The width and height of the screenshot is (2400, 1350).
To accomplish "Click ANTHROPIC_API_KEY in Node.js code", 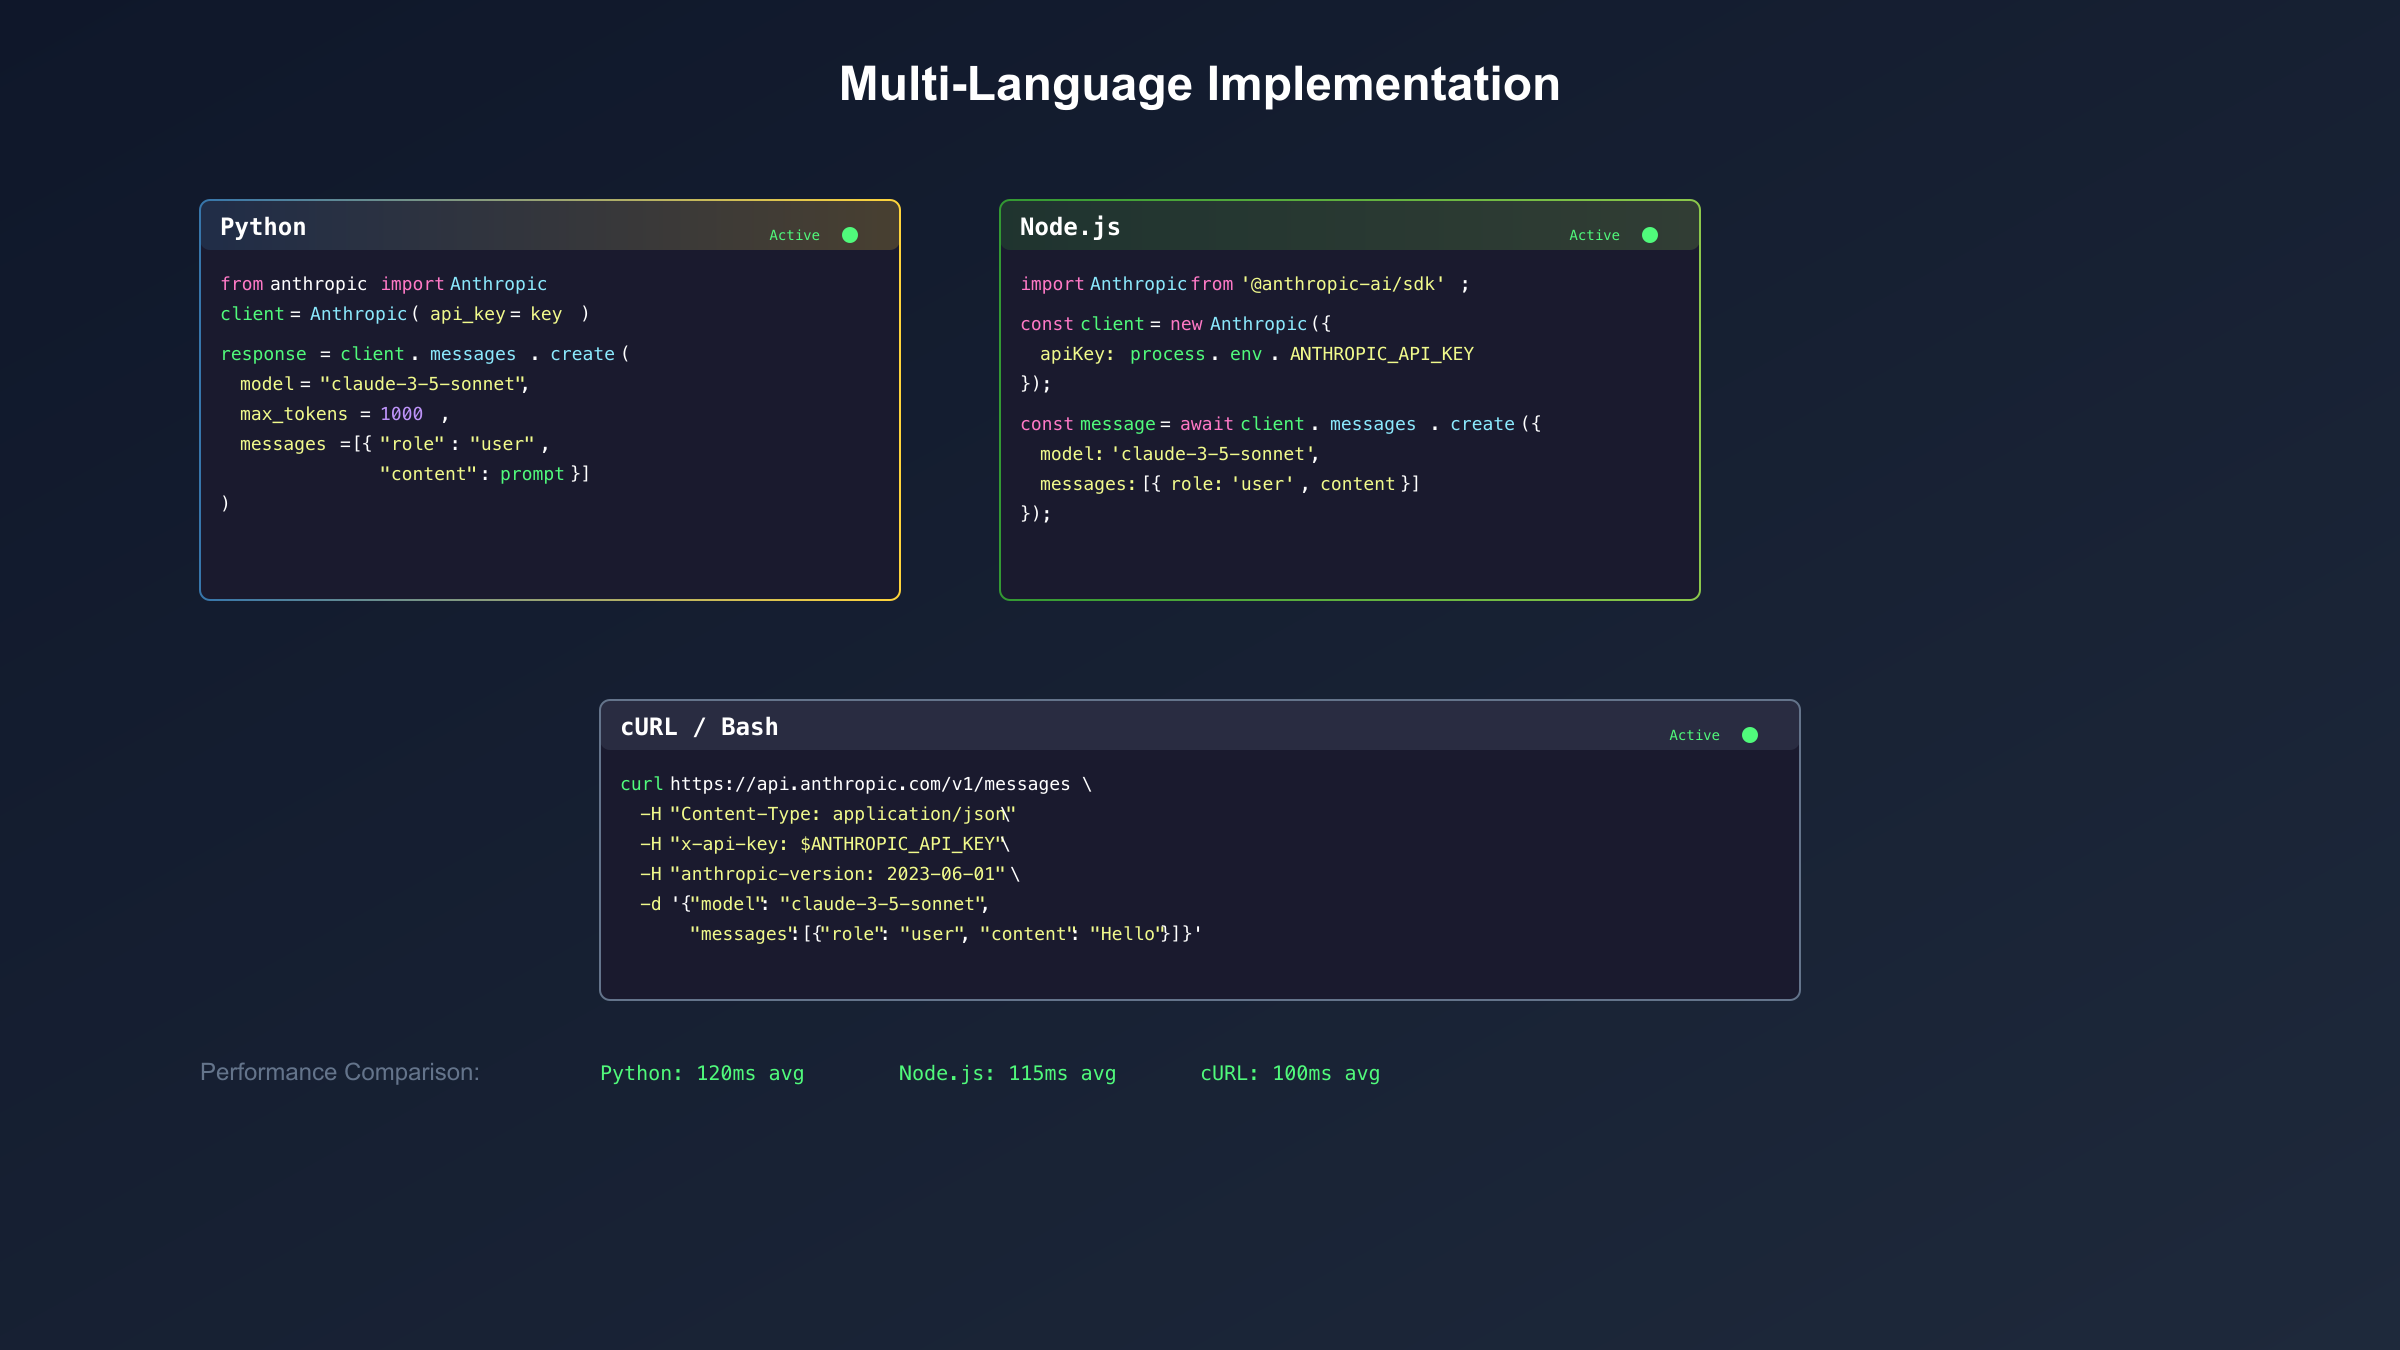I will [1382, 354].
